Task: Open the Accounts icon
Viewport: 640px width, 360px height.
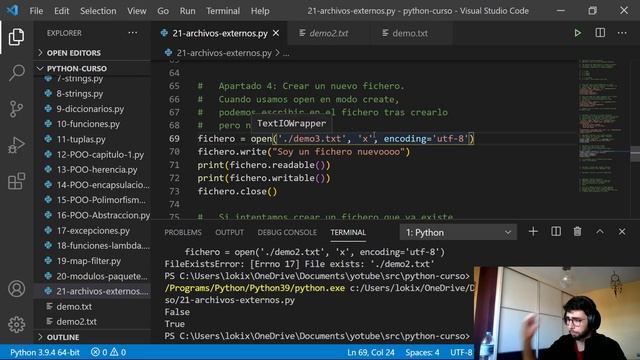Action: [16, 289]
